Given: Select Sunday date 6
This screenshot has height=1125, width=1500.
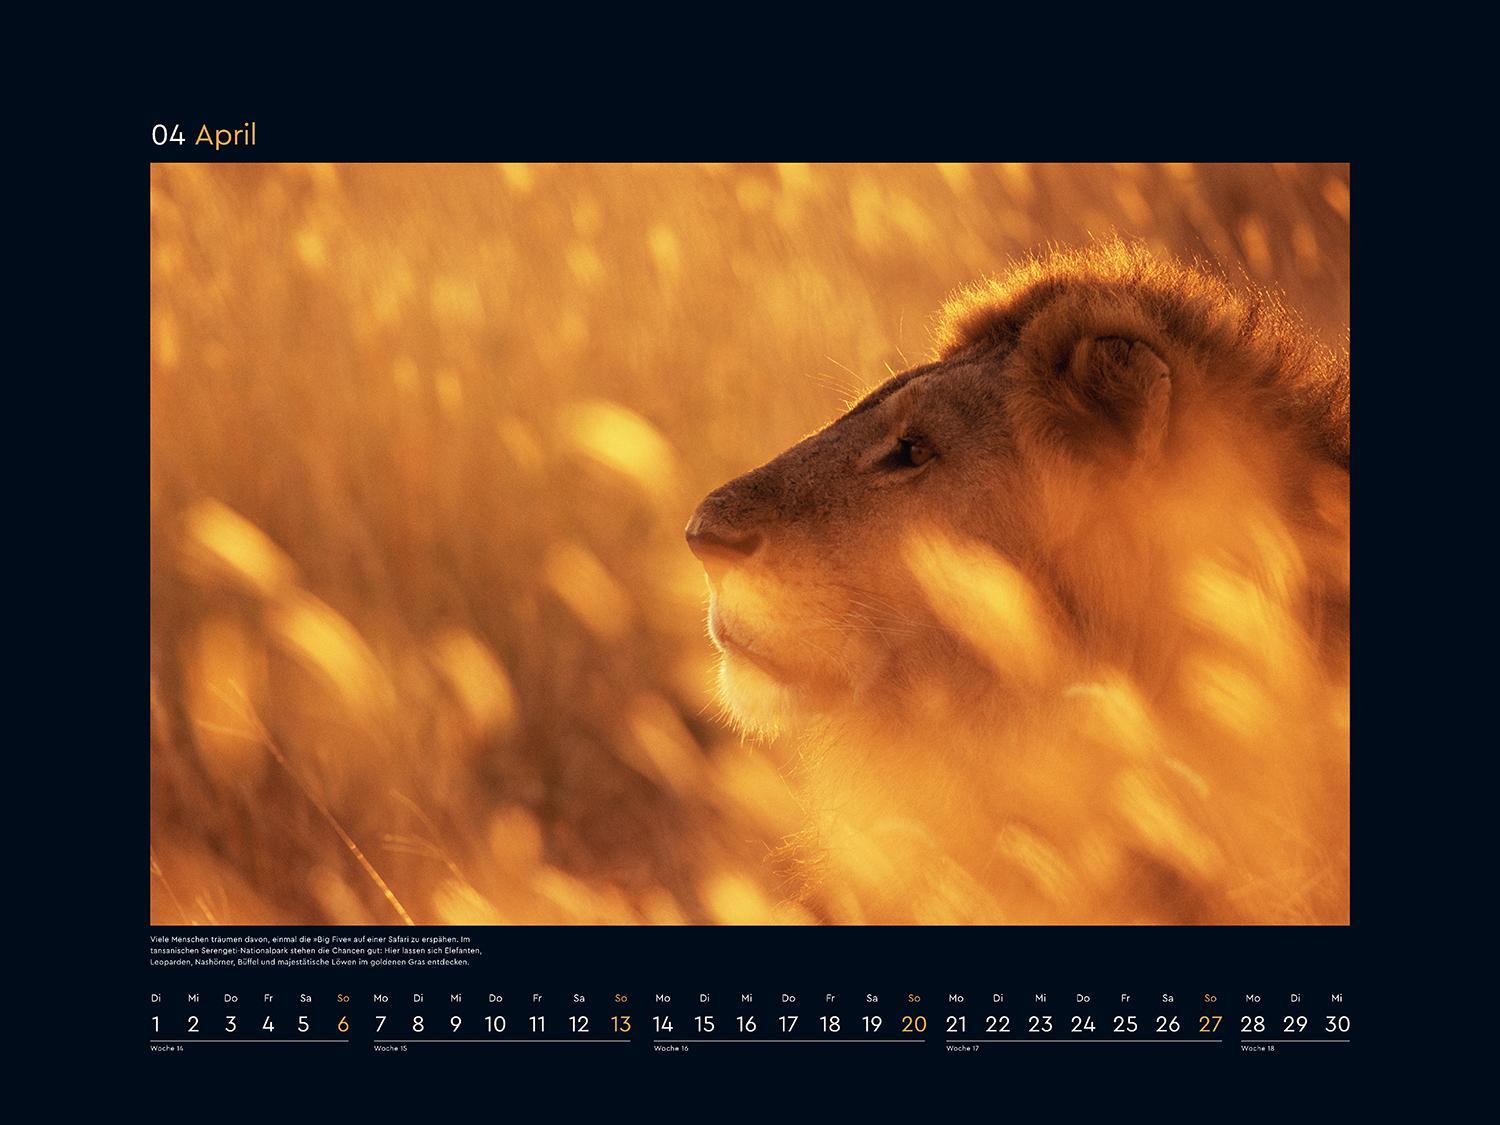Looking at the screenshot, I should pyautogui.click(x=343, y=1024).
